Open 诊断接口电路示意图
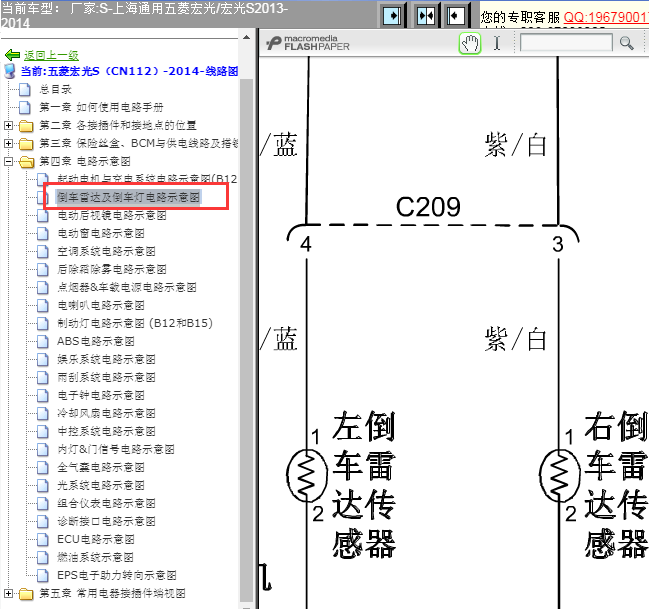 [106, 521]
